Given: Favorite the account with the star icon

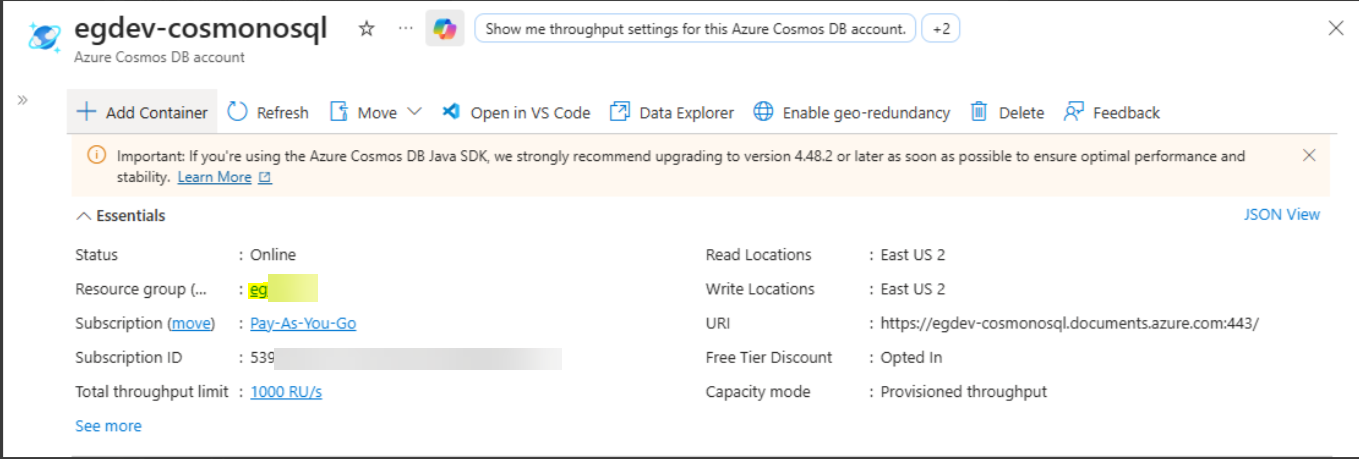Looking at the screenshot, I should (366, 29).
